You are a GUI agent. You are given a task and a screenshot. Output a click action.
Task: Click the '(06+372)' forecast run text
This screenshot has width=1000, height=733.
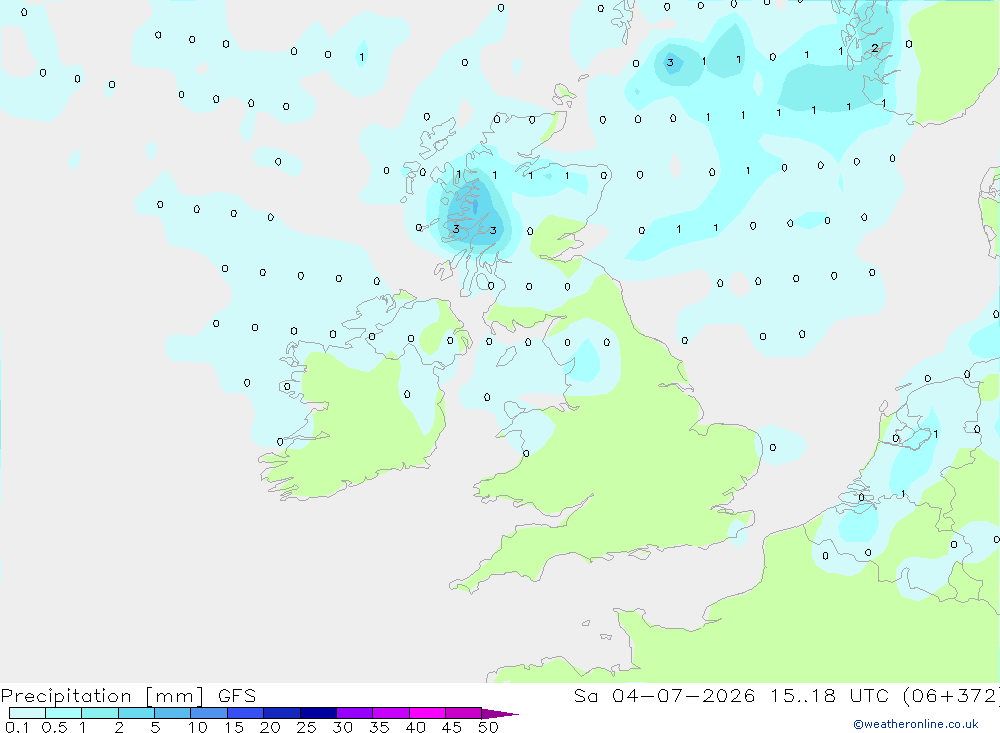(x=952, y=696)
